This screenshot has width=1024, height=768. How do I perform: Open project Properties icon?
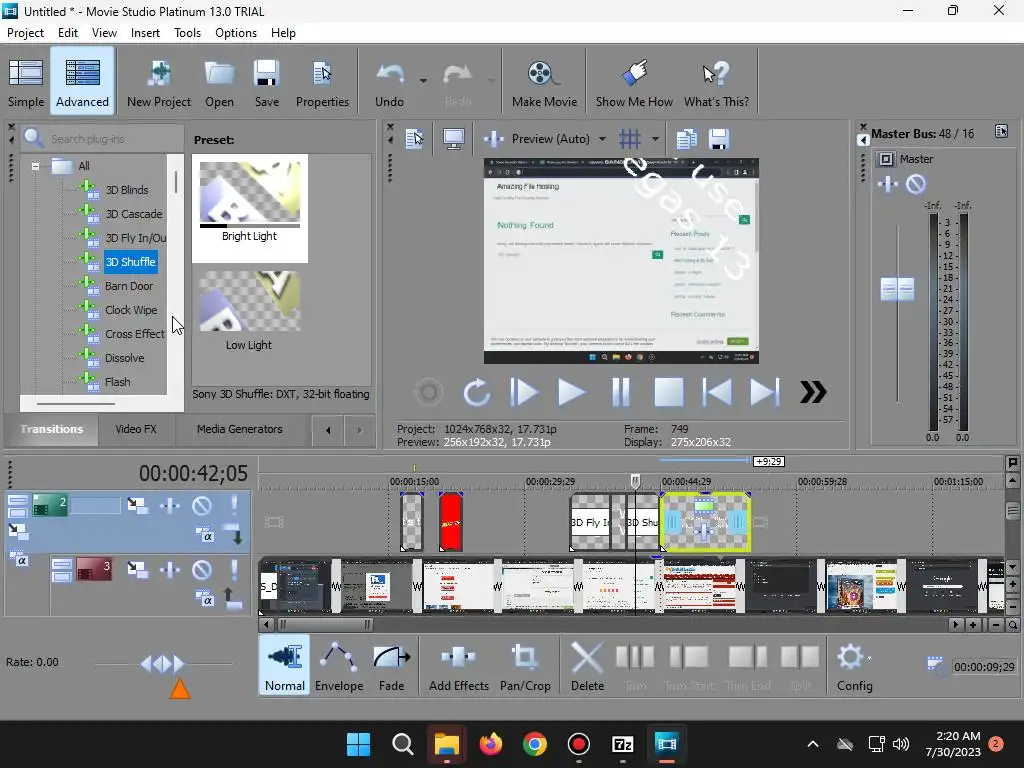click(322, 82)
